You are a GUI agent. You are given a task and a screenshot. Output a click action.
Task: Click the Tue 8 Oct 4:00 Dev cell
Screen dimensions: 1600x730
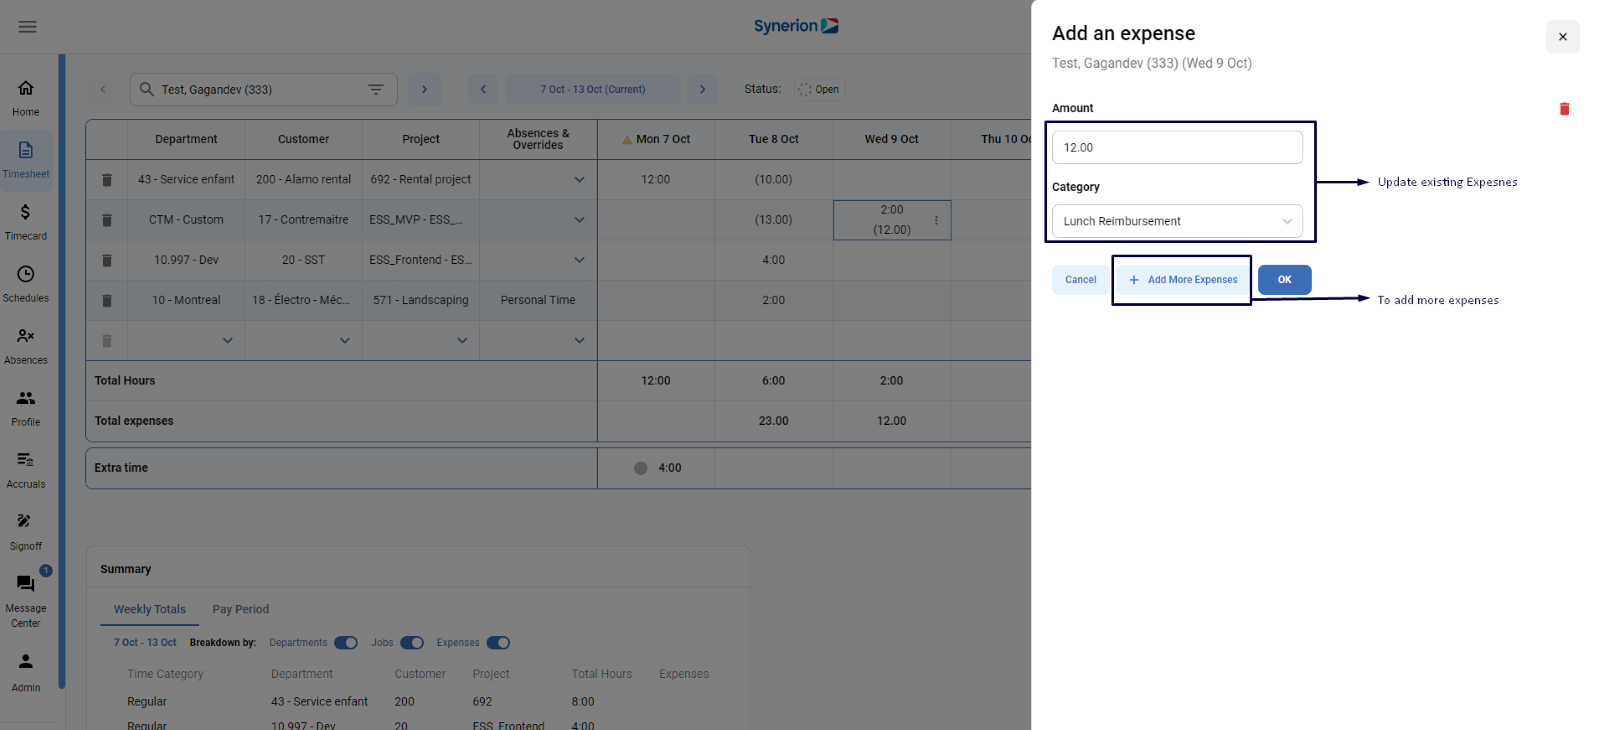[773, 260]
